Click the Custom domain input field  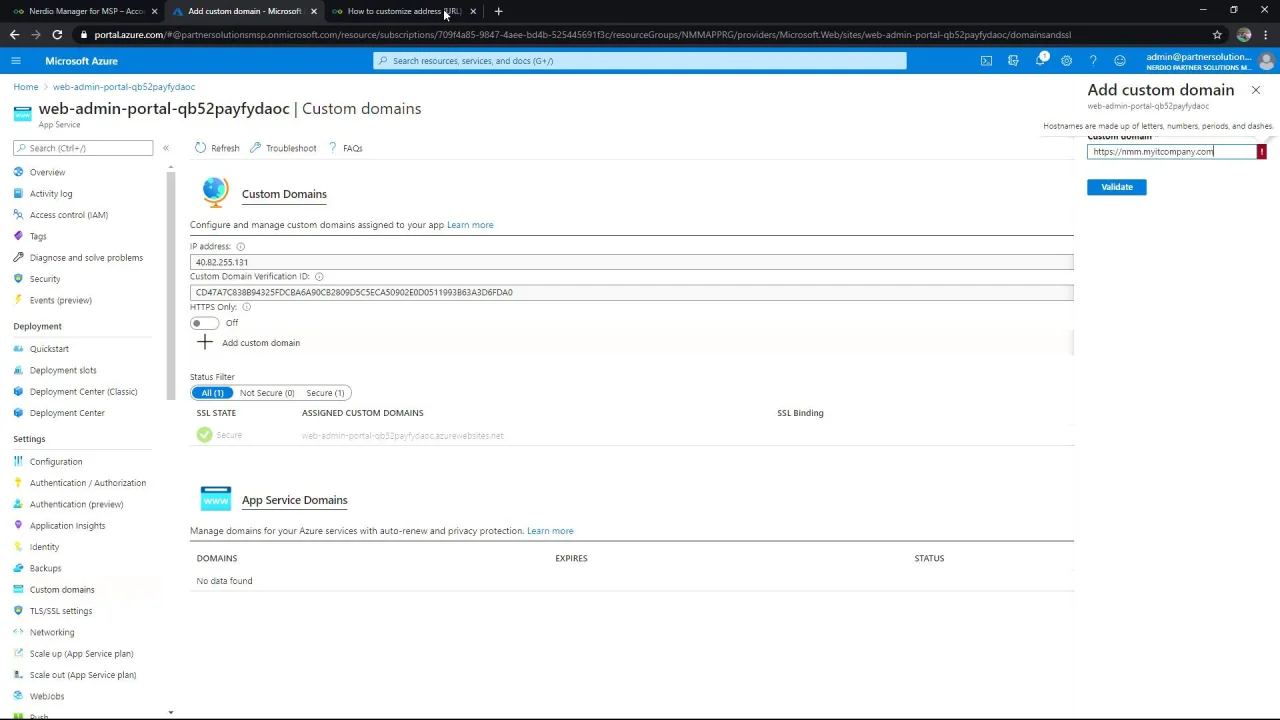click(1172, 152)
